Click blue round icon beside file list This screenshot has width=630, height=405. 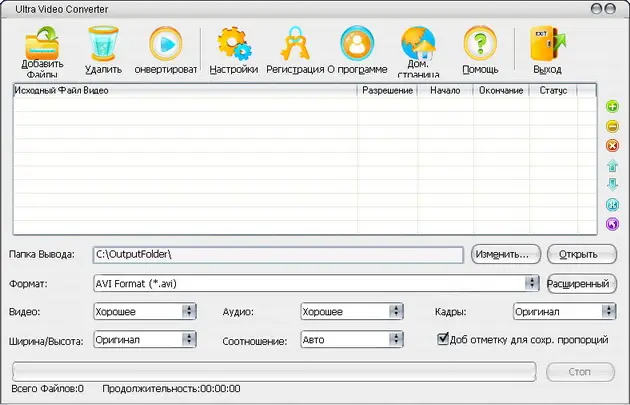[612, 205]
